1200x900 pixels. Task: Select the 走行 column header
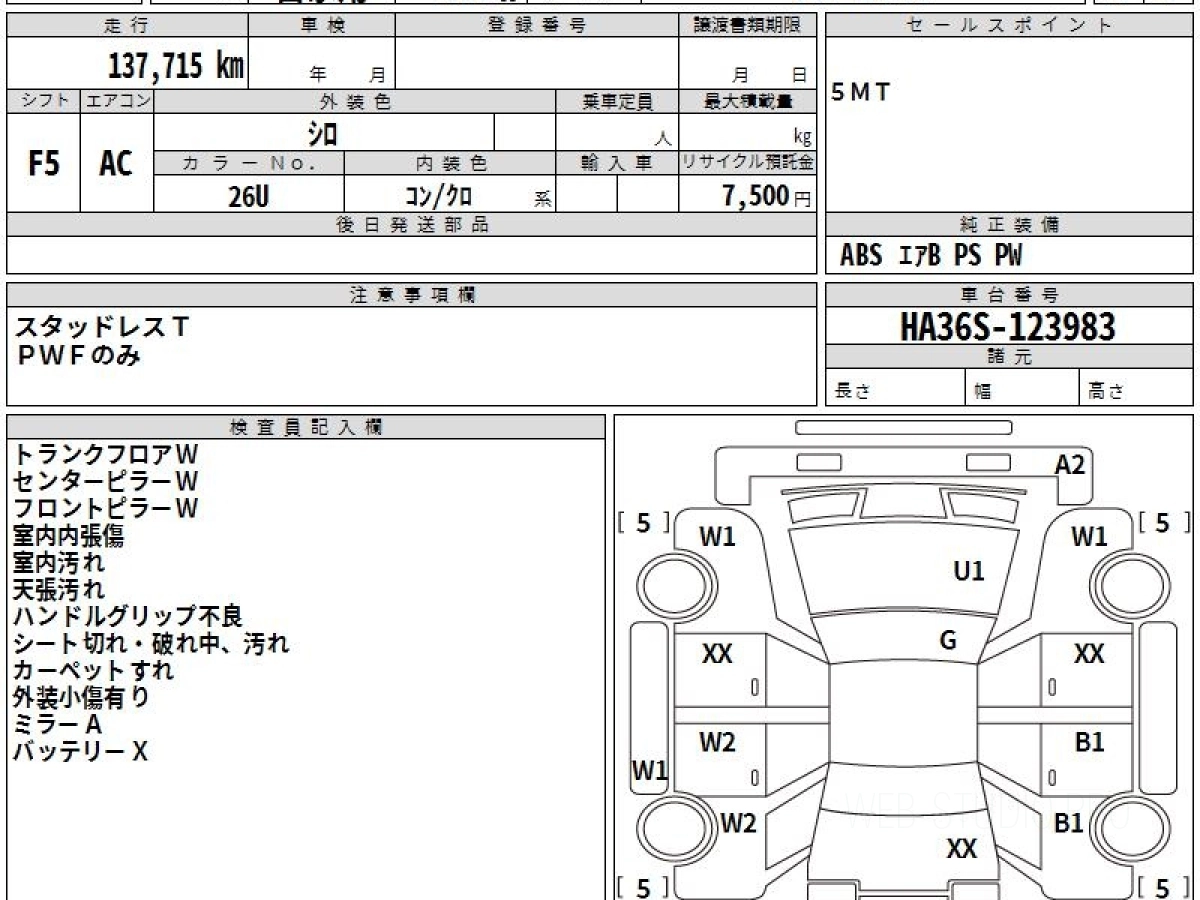click(x=127, y=26)
